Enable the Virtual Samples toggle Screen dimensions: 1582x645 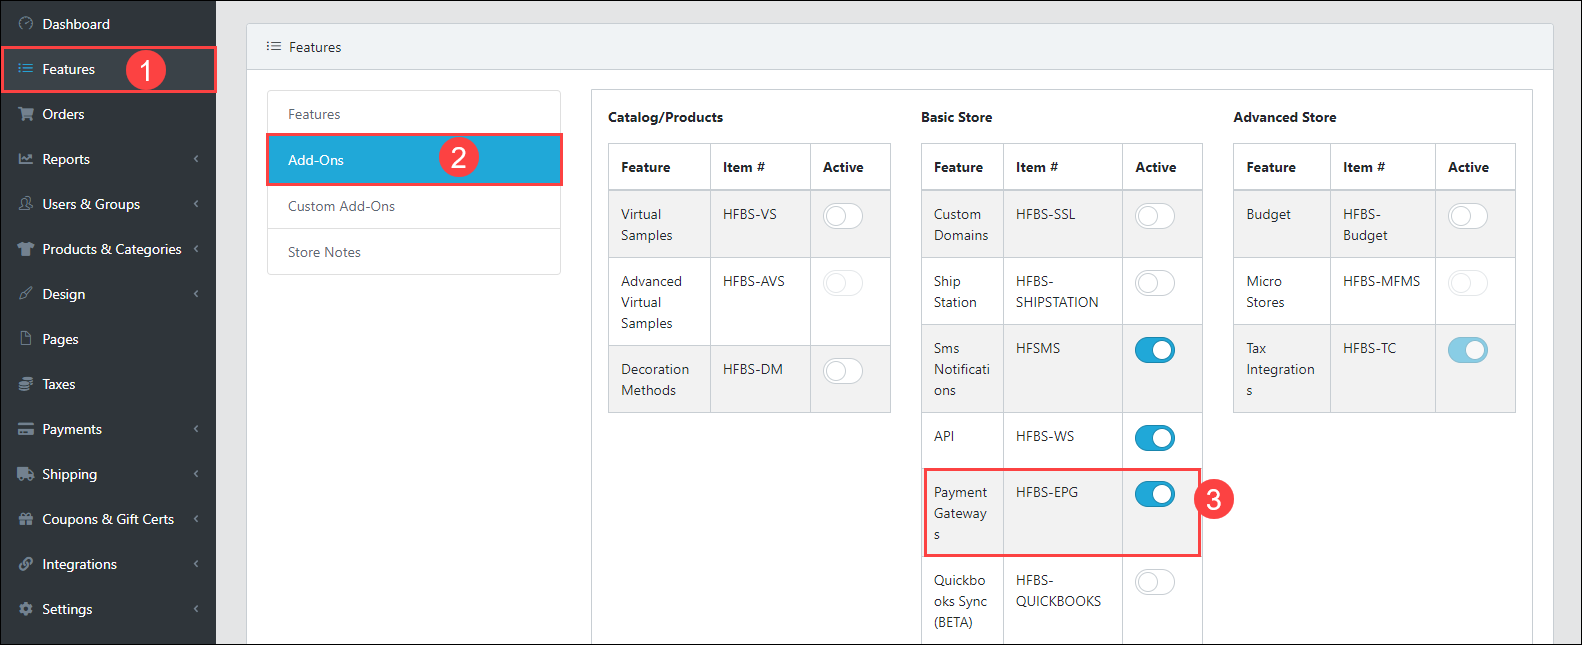click(x=842, y=216)
